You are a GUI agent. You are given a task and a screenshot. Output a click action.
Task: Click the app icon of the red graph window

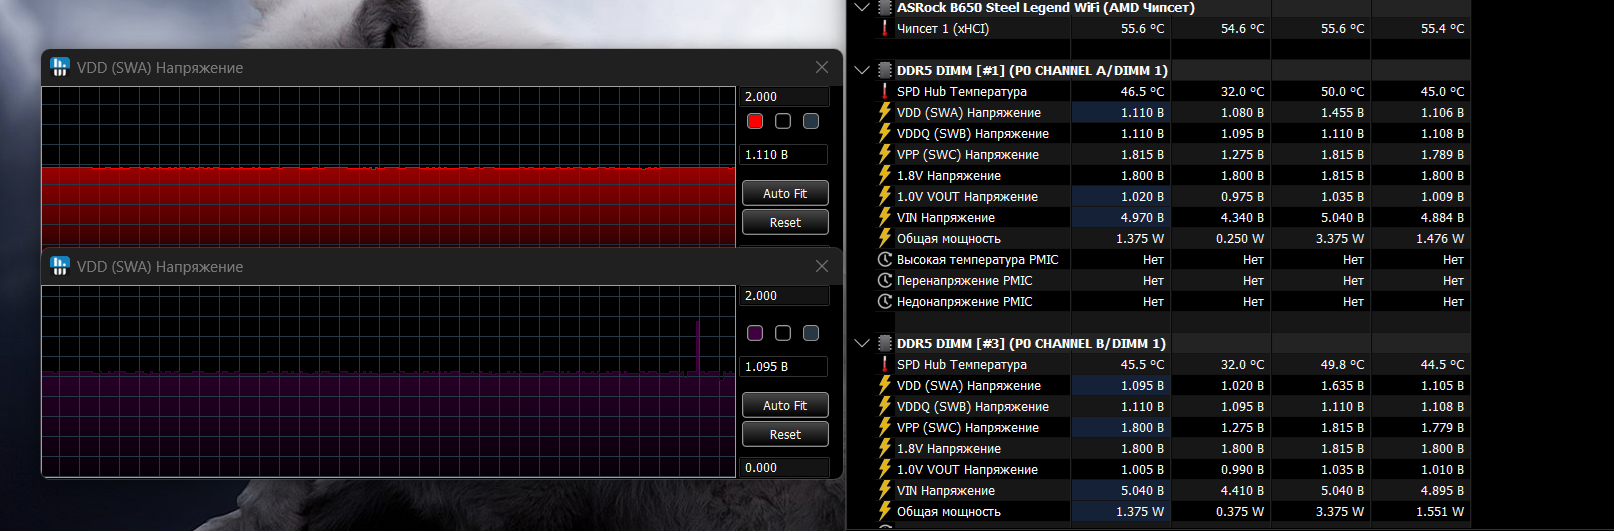pyautogui.click(x=59, y=67)
